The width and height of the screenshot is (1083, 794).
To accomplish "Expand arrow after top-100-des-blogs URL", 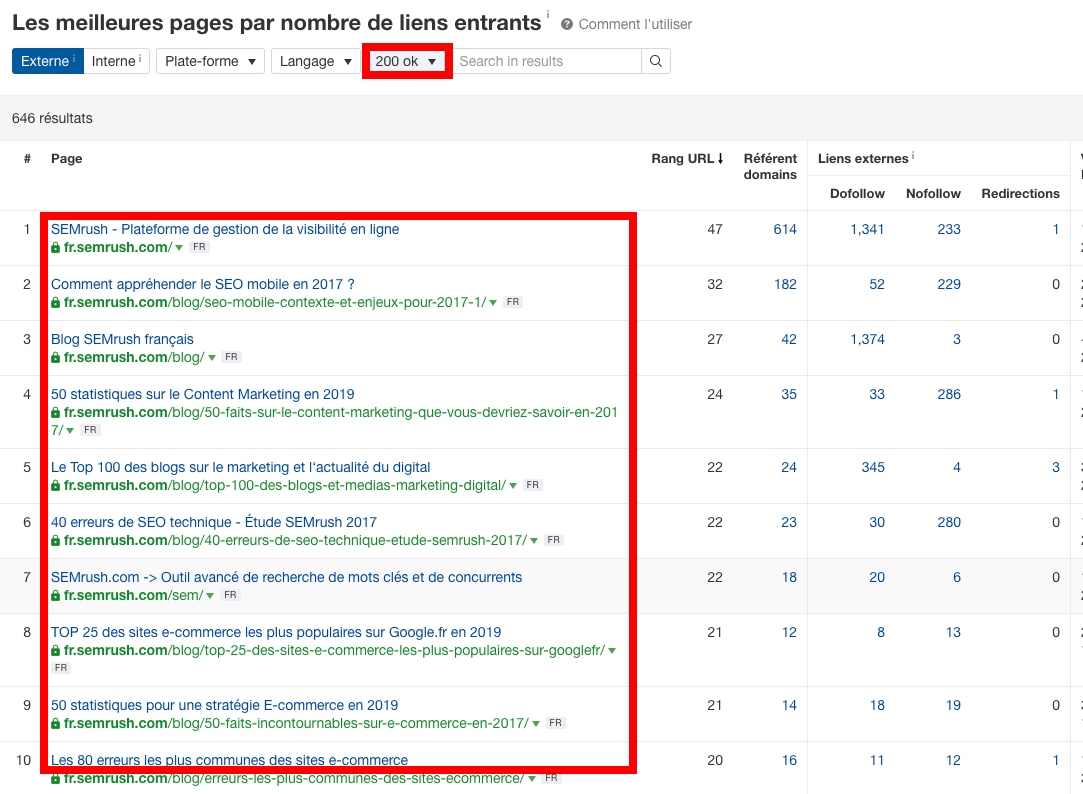I will (x=513, y=486).
